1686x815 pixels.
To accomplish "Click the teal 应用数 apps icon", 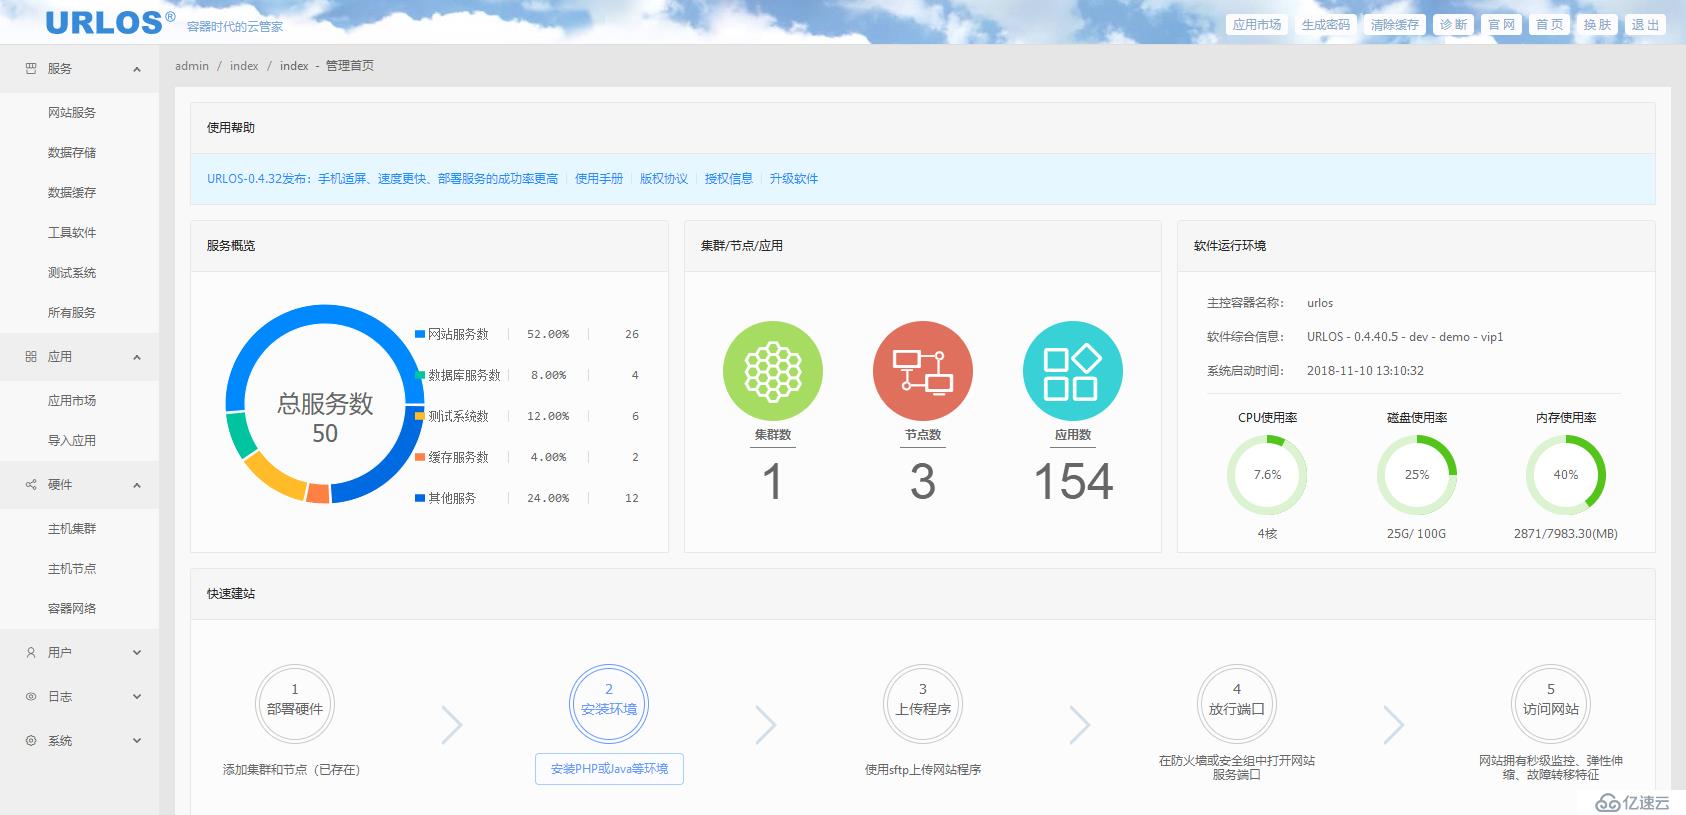I will coord(1073,371).
